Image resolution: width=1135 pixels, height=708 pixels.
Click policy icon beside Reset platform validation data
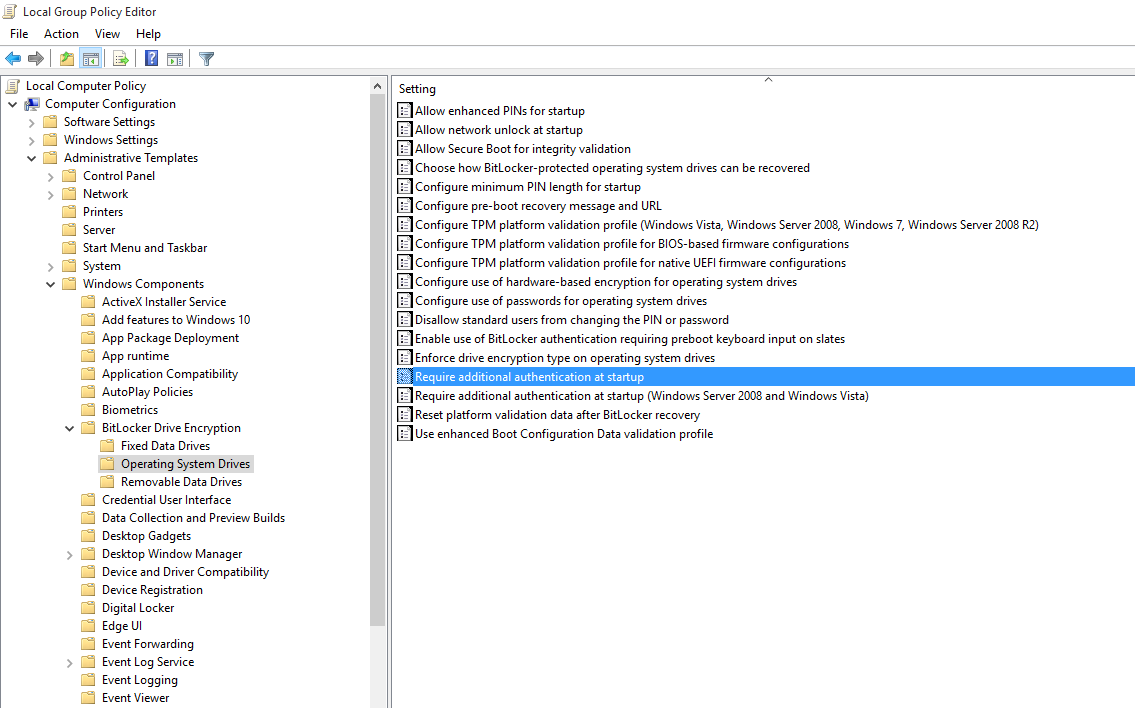[405, 415]
